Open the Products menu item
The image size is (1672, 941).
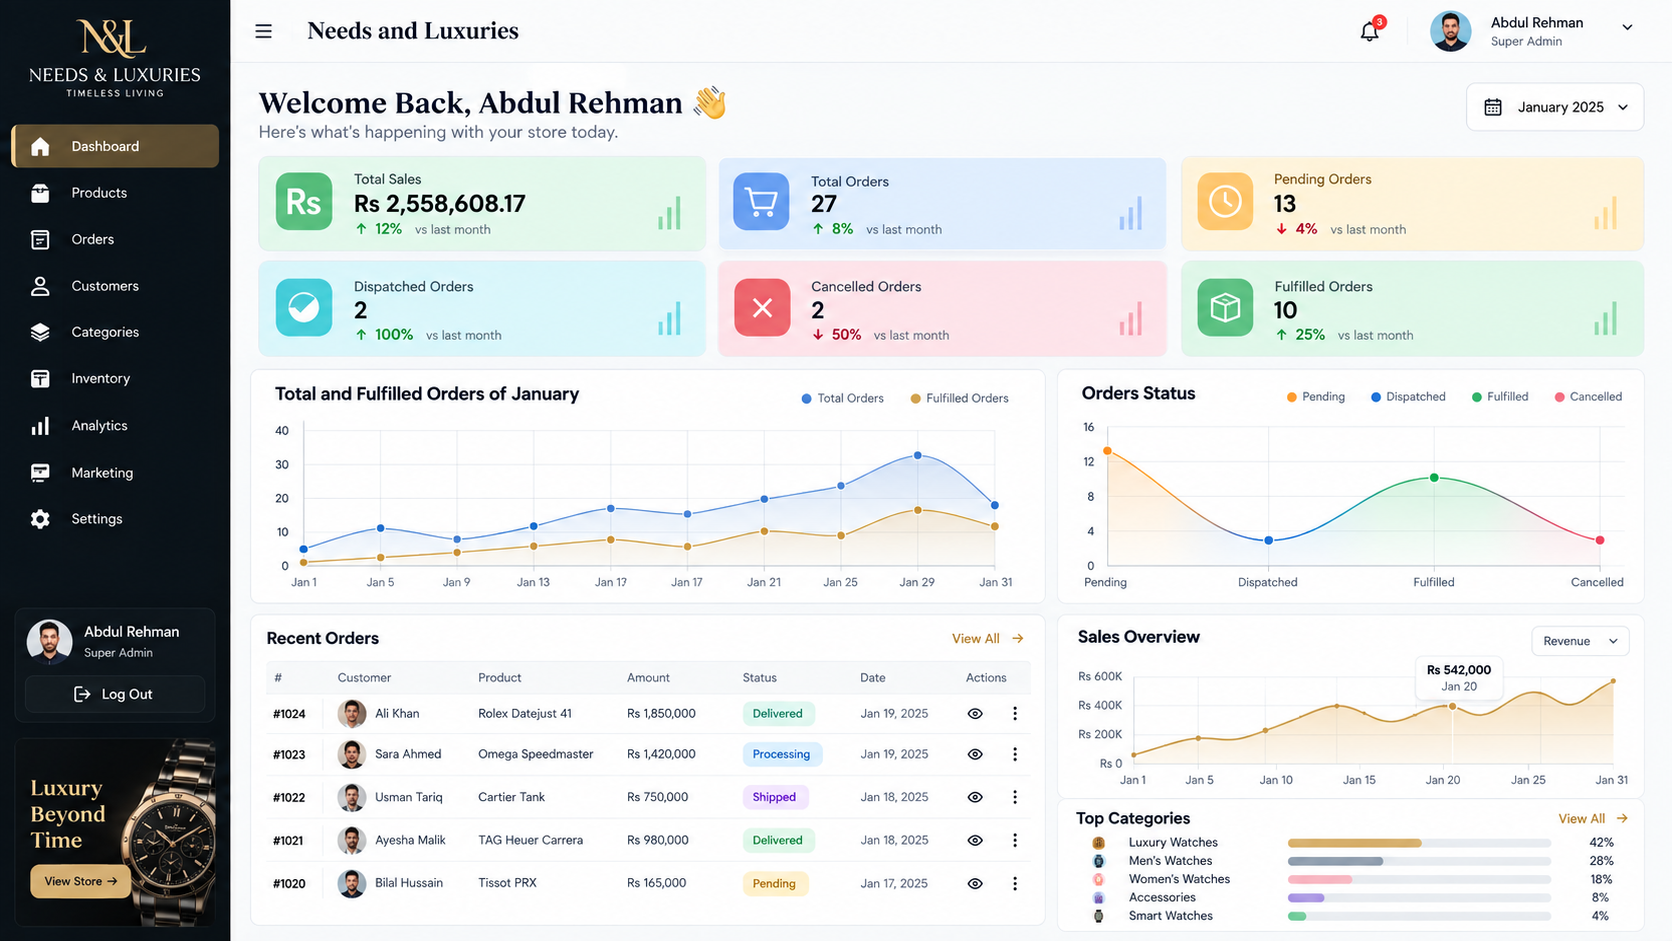pyautogui.click(x=115, y=193)
